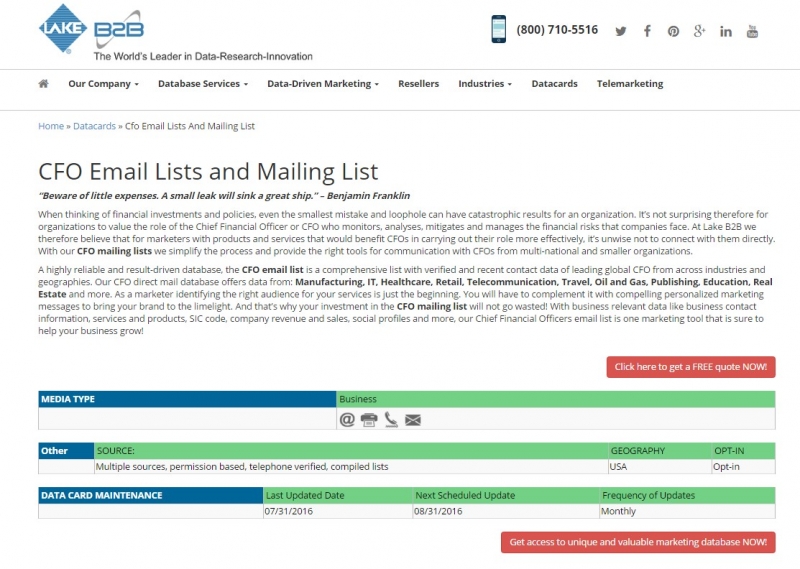This screenshot has width=800, height=569.
Task: Click the Datacards breadcrumb link
Action: pyautogui.click(x=94, y=126)
